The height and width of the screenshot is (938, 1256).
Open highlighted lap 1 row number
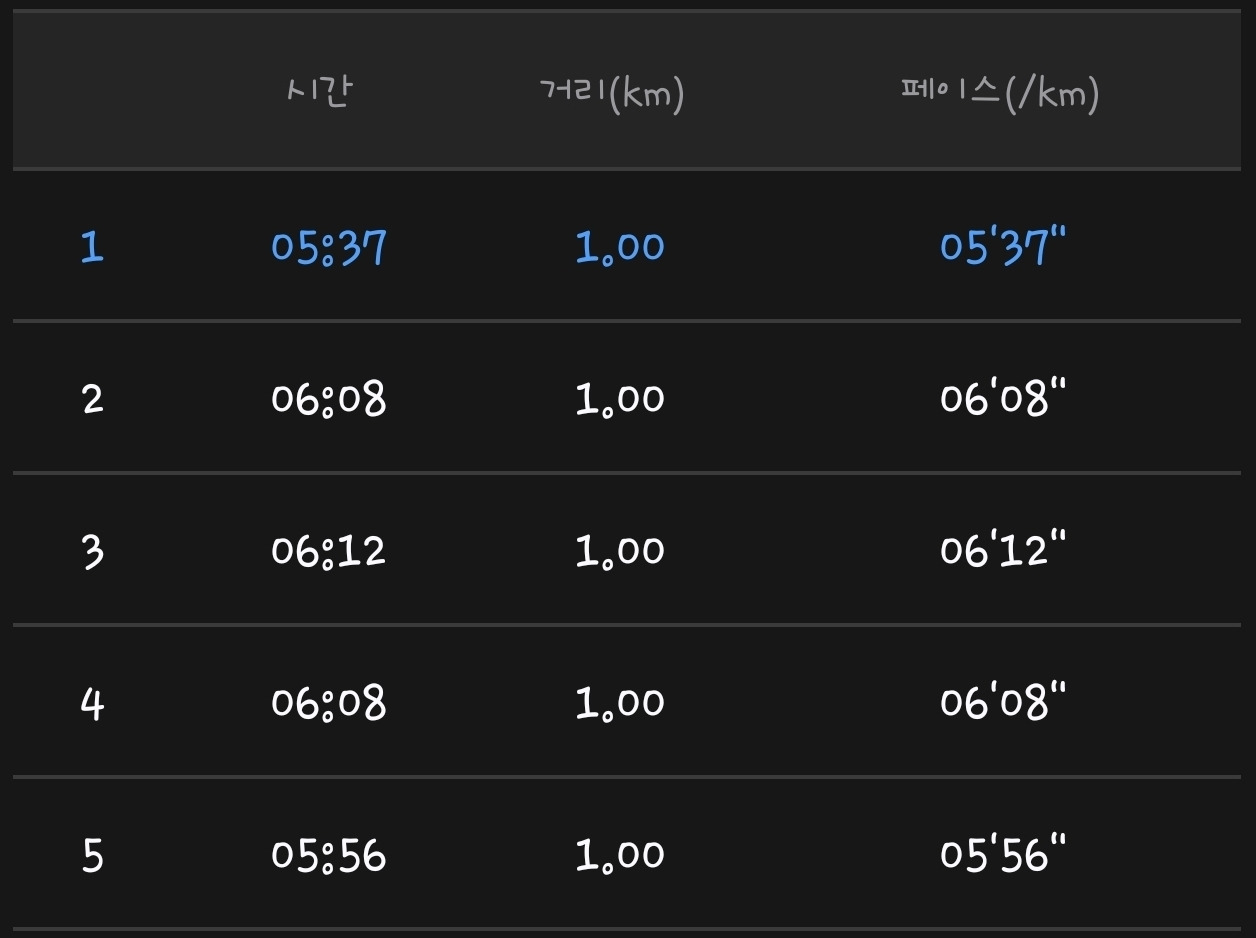(92, 246)
